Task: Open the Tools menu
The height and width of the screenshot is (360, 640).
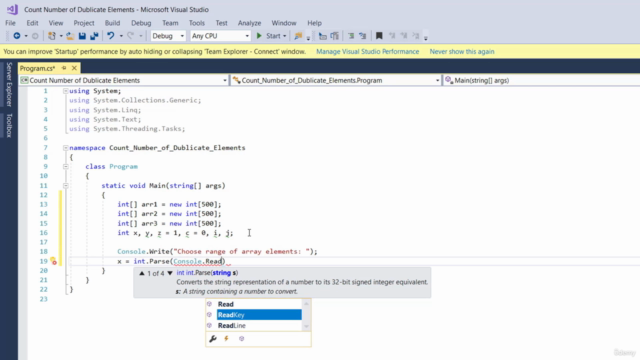Action: point(197,23)
